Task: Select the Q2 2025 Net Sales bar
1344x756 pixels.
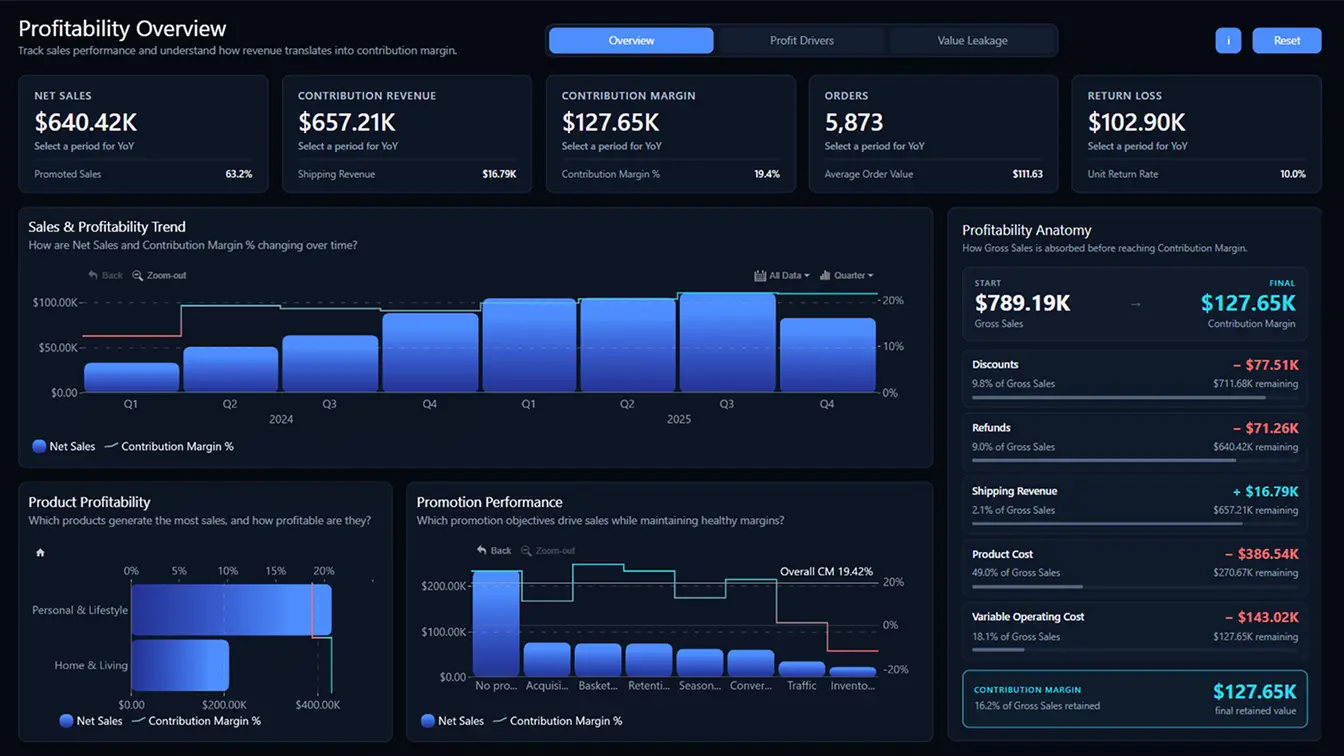Action: tap(627, 346)
